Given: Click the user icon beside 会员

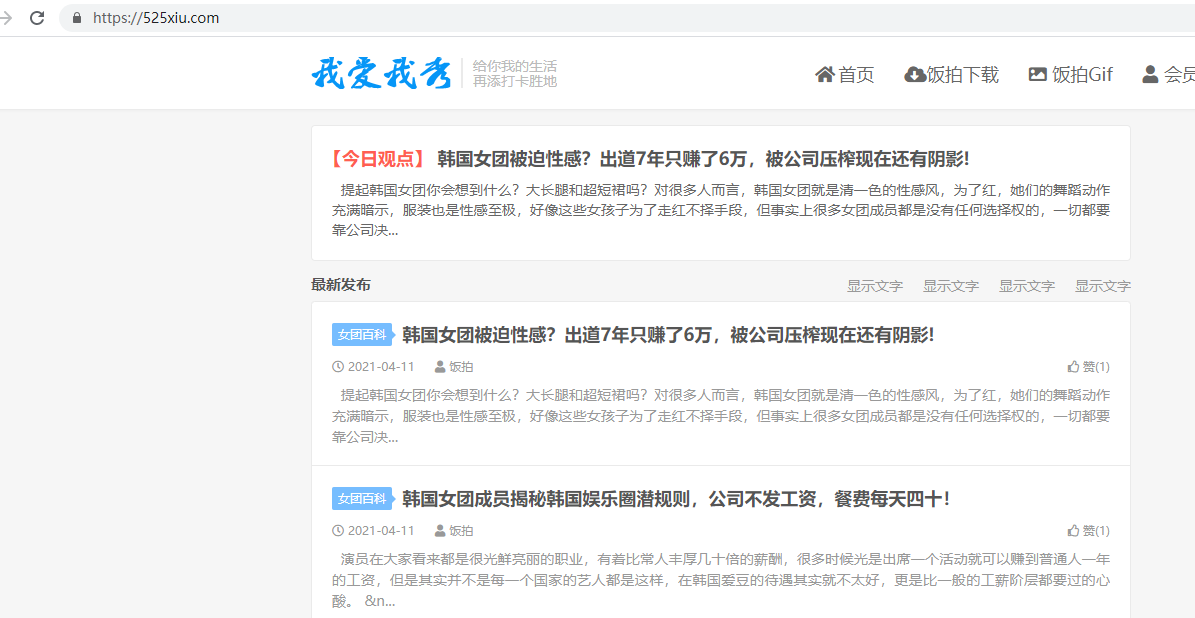Looking at the screenshot, I should pyautogui.click(x=1150, y=74).
